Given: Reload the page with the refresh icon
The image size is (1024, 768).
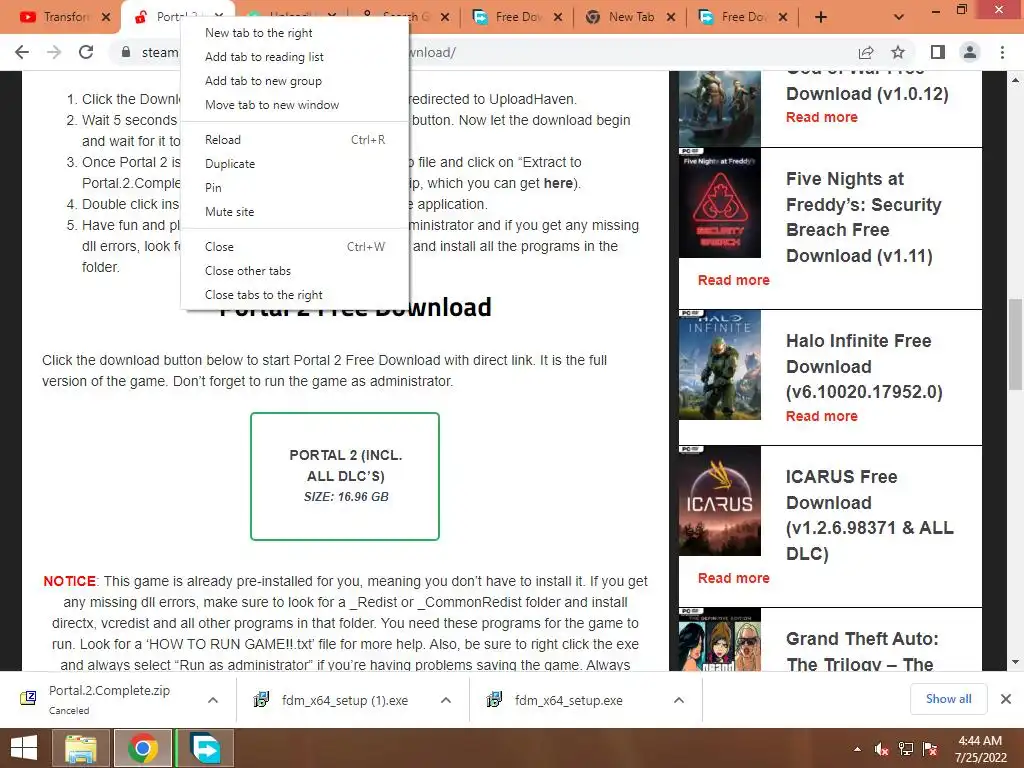Looking at the screenshot, I should coord(86,52).
